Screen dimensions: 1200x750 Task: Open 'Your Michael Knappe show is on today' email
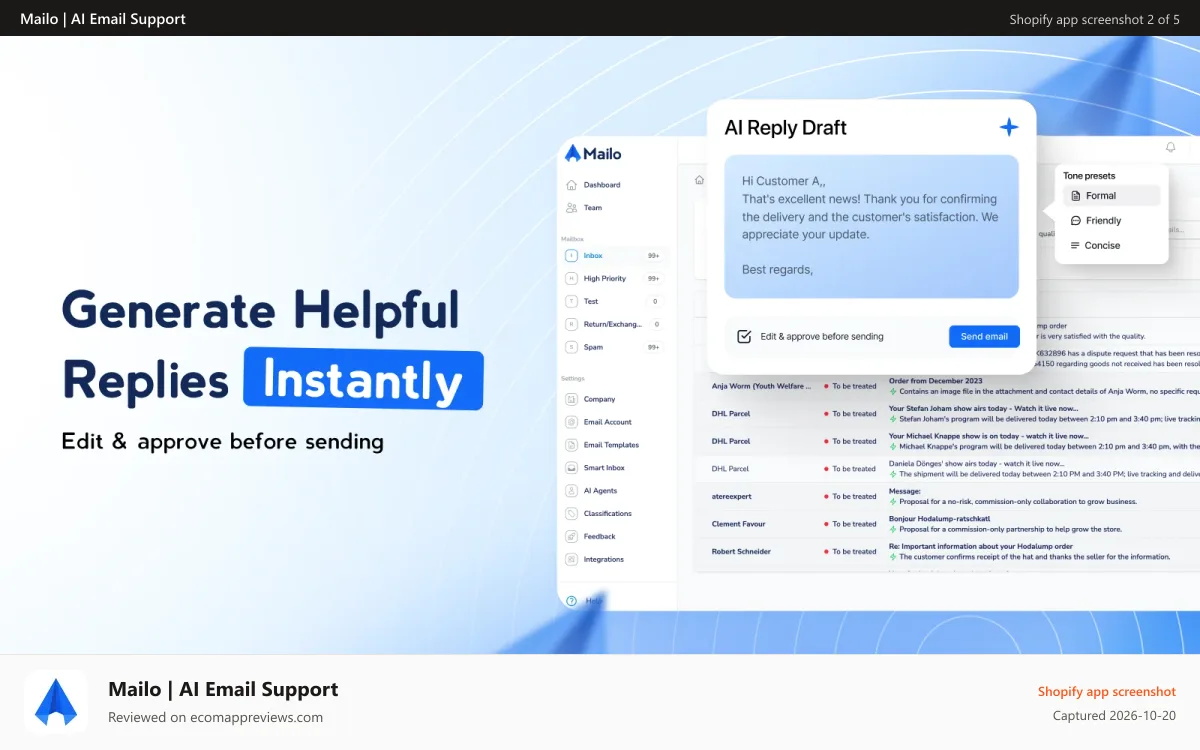[x=946, y=441]
